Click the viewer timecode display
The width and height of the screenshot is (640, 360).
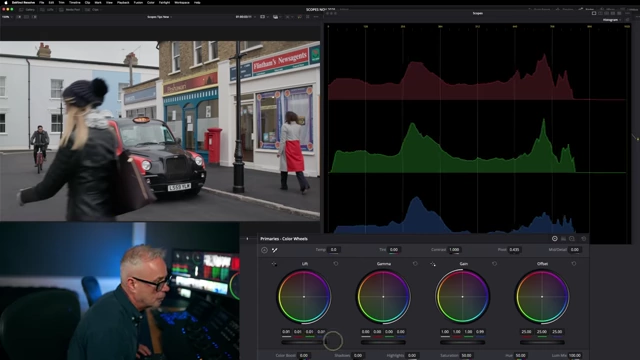243,17
